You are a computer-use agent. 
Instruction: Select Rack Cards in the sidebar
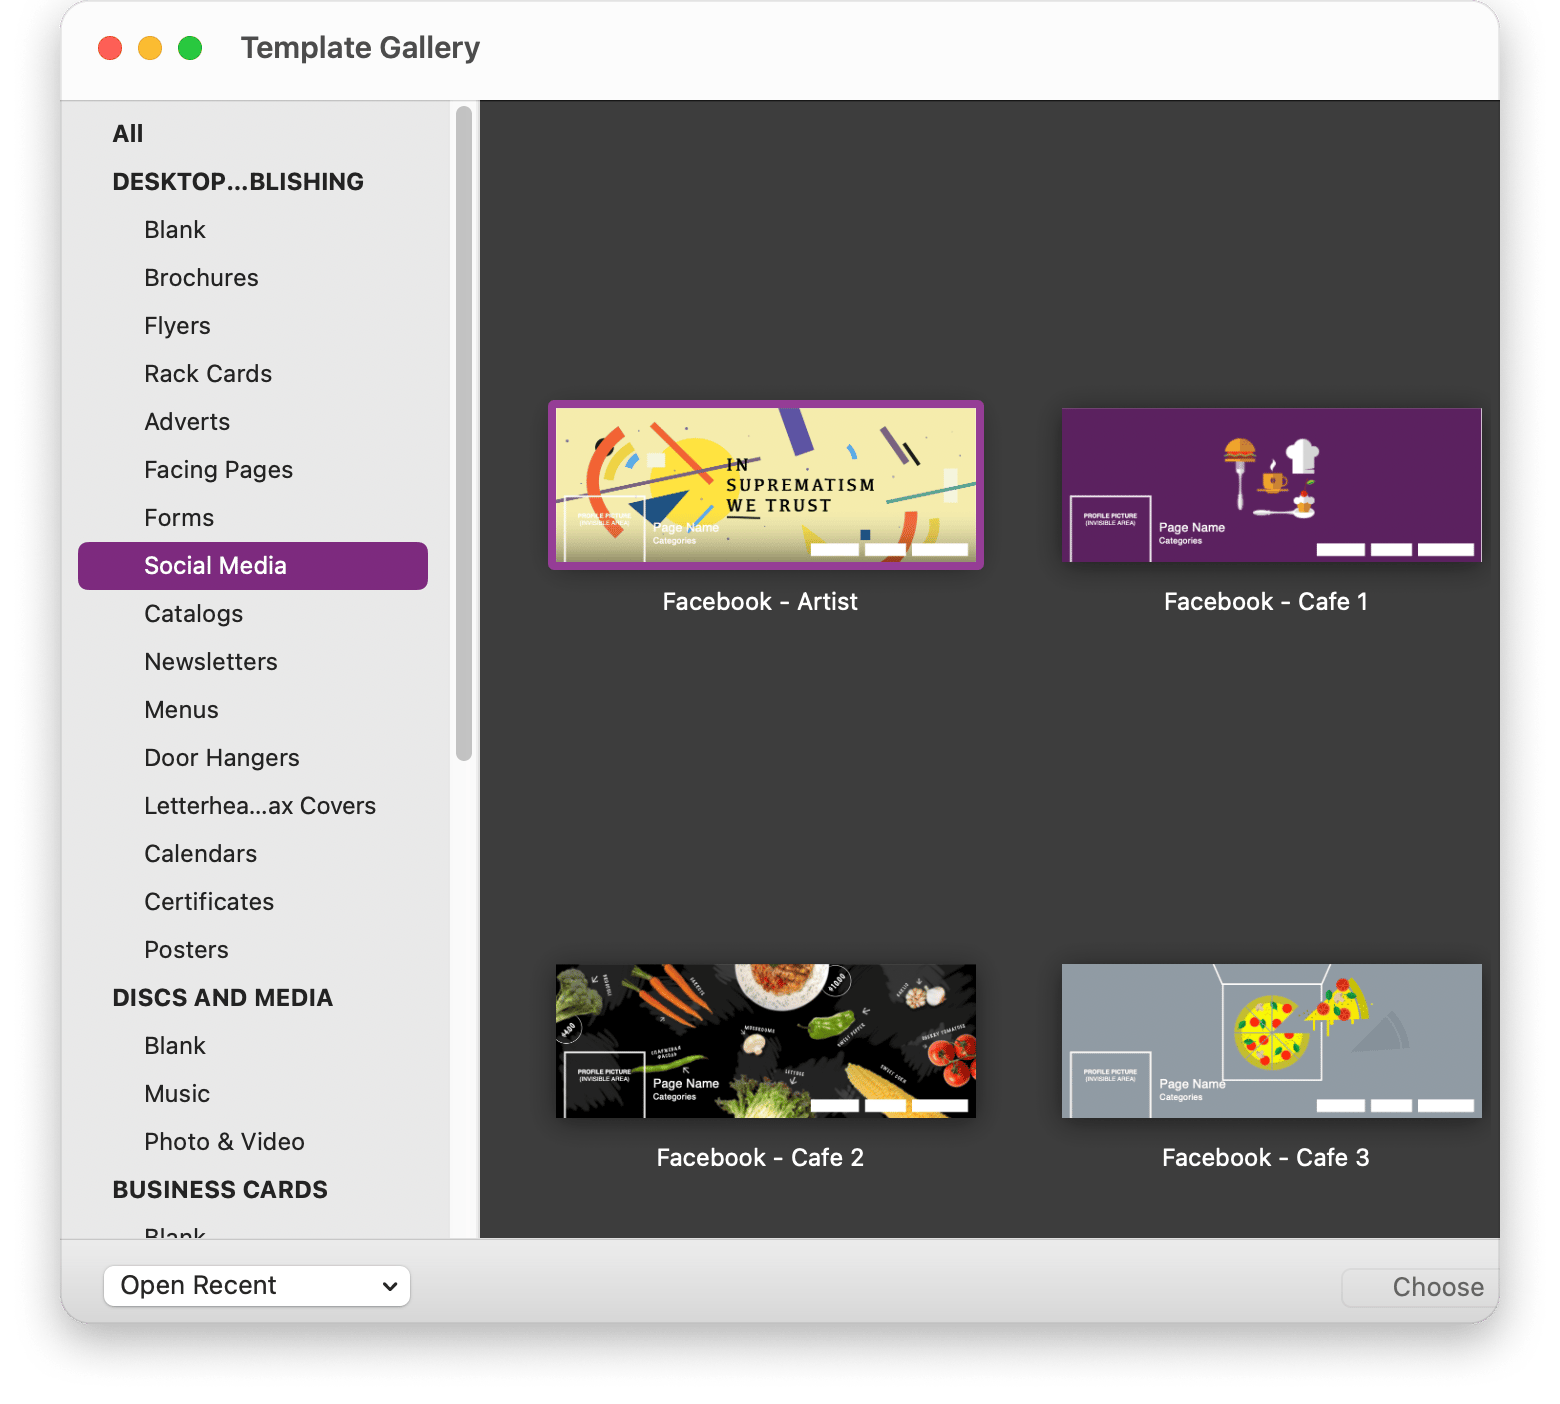208,374
